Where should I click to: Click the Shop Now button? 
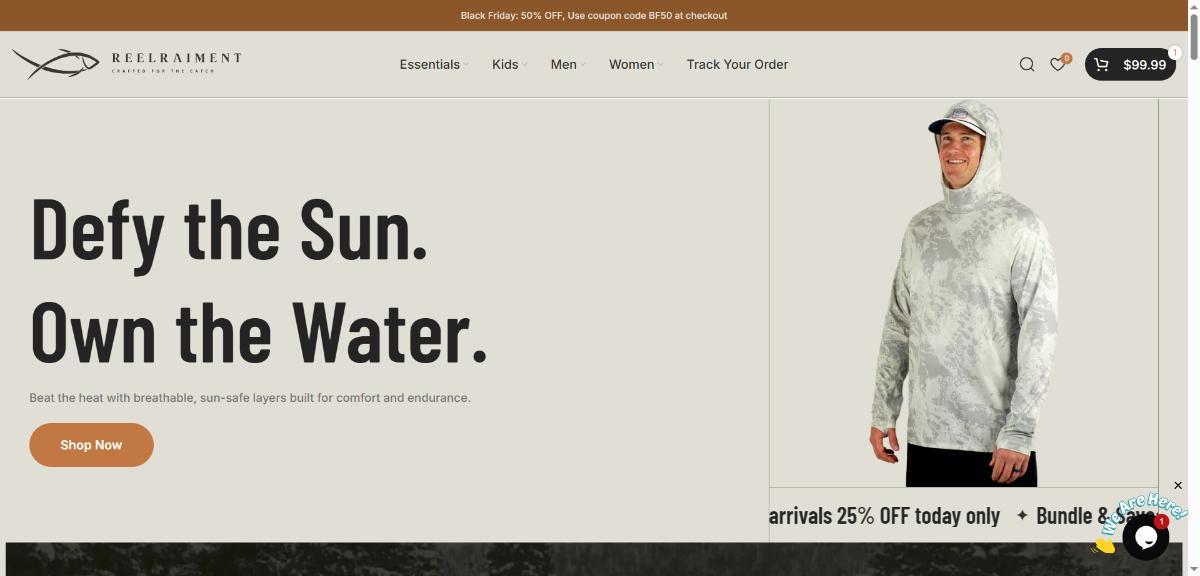(x=91, y=445)
